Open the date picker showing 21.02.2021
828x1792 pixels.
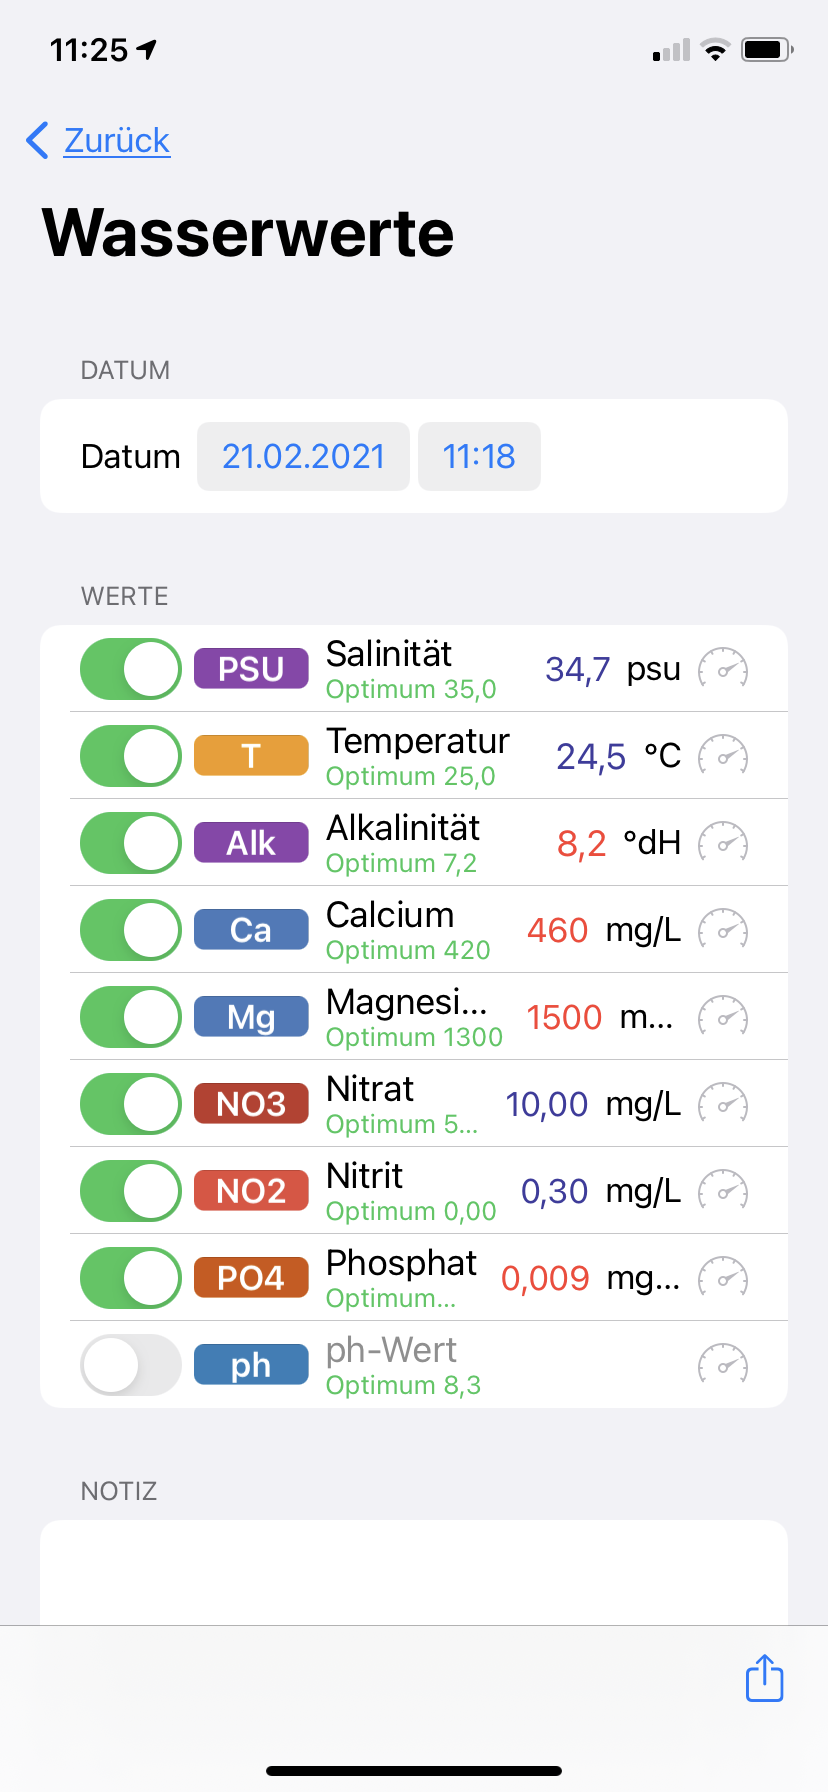[x=303, y=457]
